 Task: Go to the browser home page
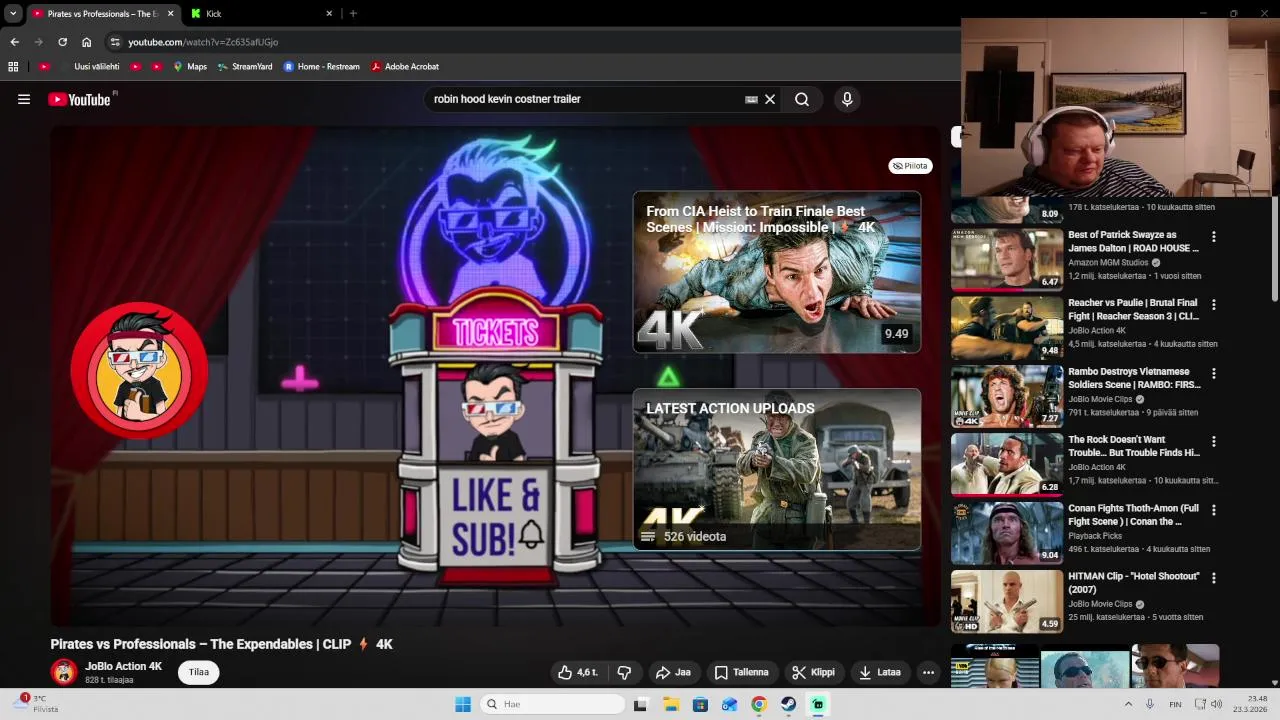pyautogui.click(x=86, y=42)
